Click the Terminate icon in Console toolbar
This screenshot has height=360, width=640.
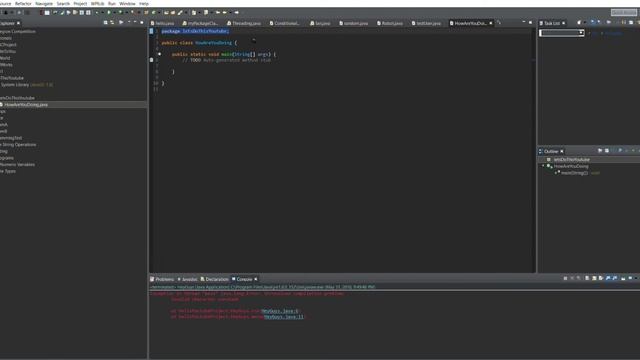565,278
